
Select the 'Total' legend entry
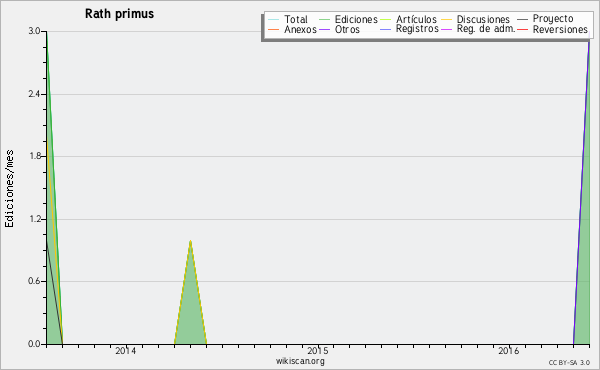[x=296, y=19]
